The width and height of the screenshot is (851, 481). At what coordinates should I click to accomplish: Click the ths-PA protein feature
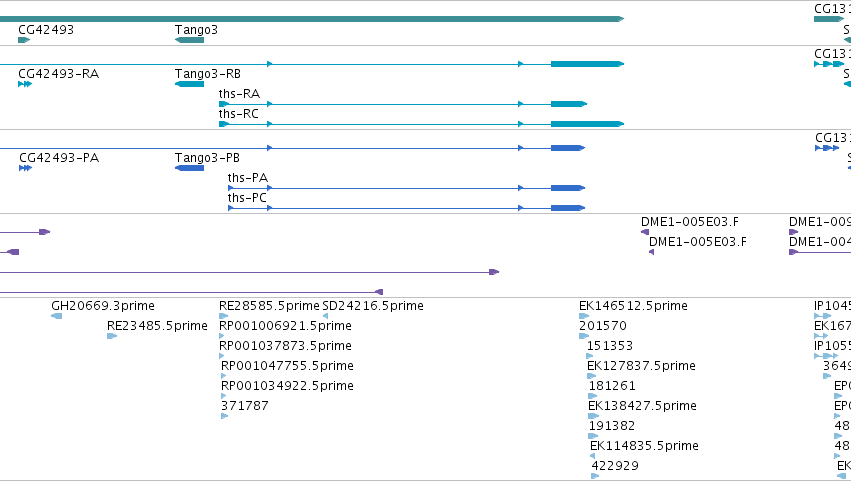tap(406, 188)
